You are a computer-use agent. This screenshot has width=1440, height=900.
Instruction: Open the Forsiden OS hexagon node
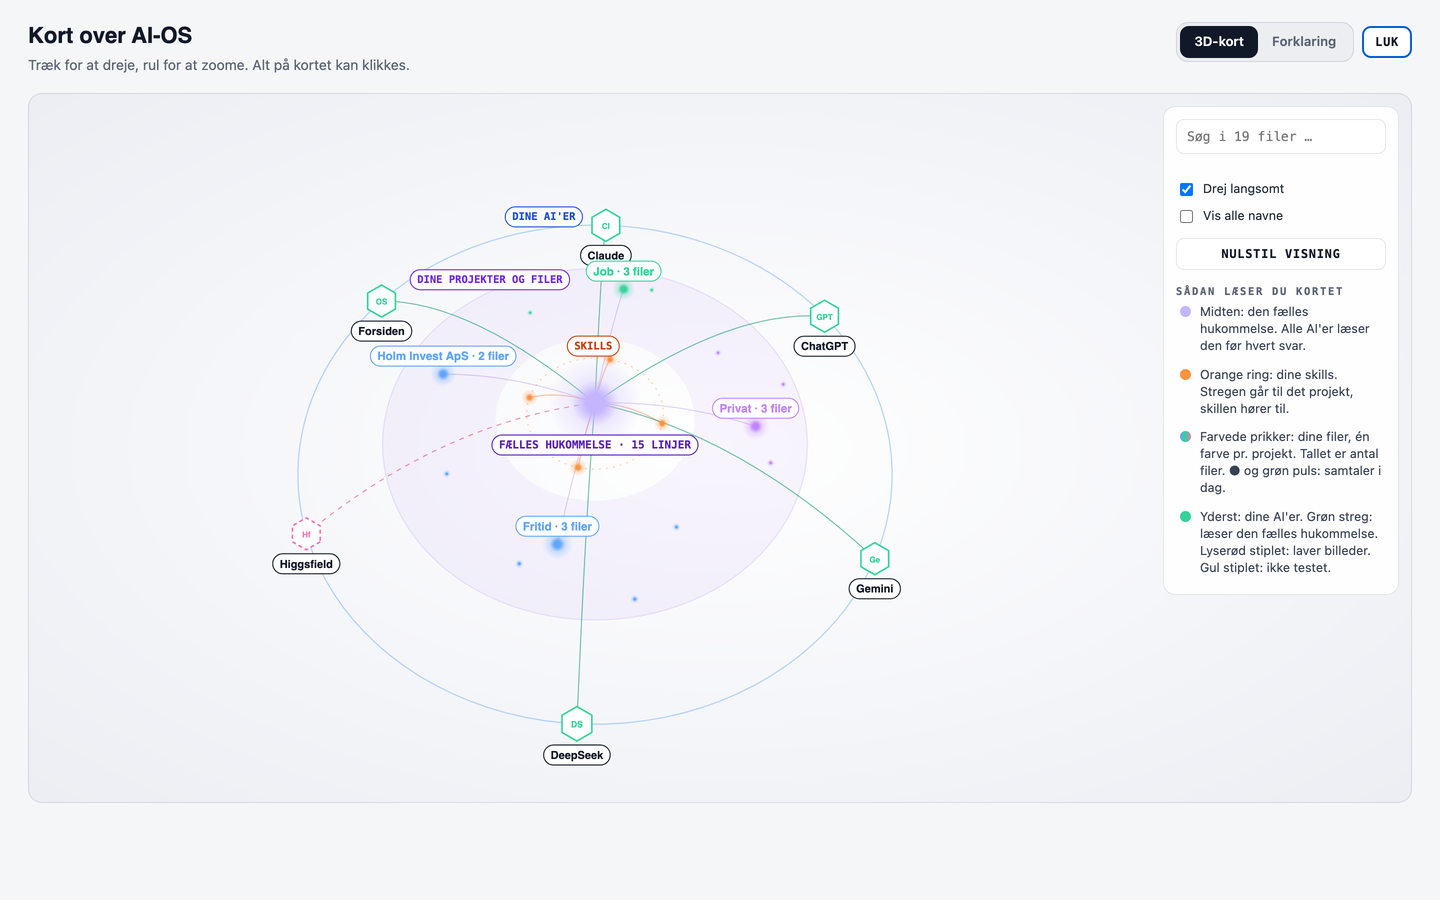click(381, 301)
